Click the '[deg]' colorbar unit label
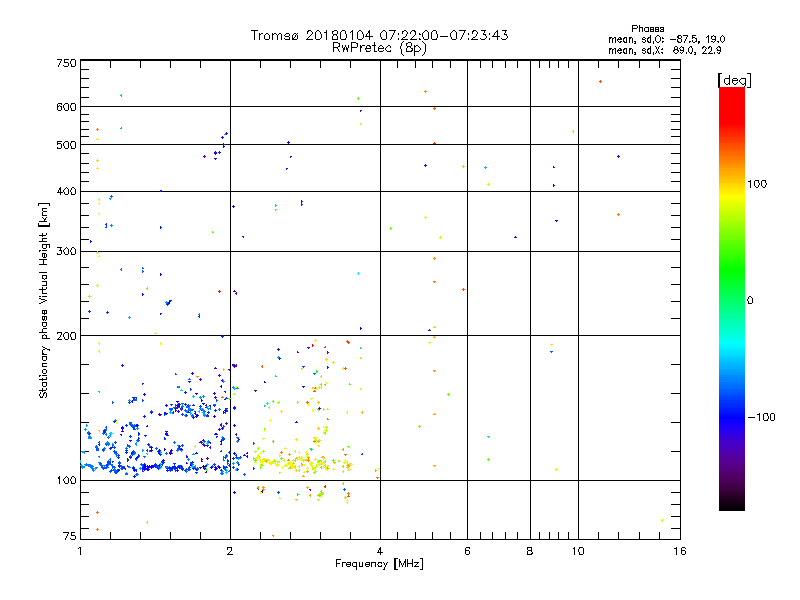The image size is (800, 600). (734, 80)
